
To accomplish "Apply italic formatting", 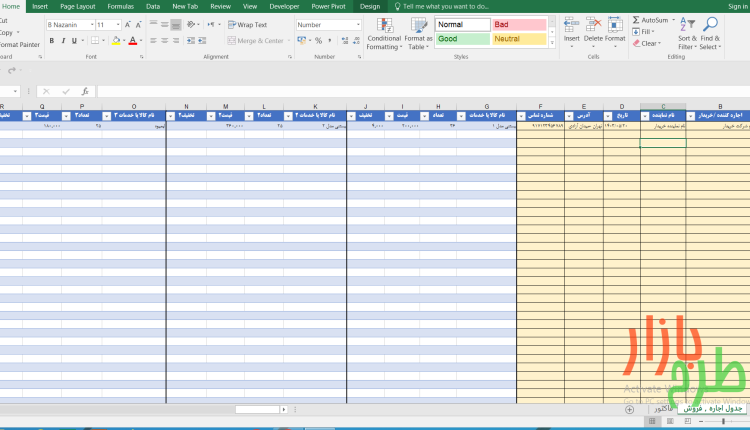I will [63, 41].
